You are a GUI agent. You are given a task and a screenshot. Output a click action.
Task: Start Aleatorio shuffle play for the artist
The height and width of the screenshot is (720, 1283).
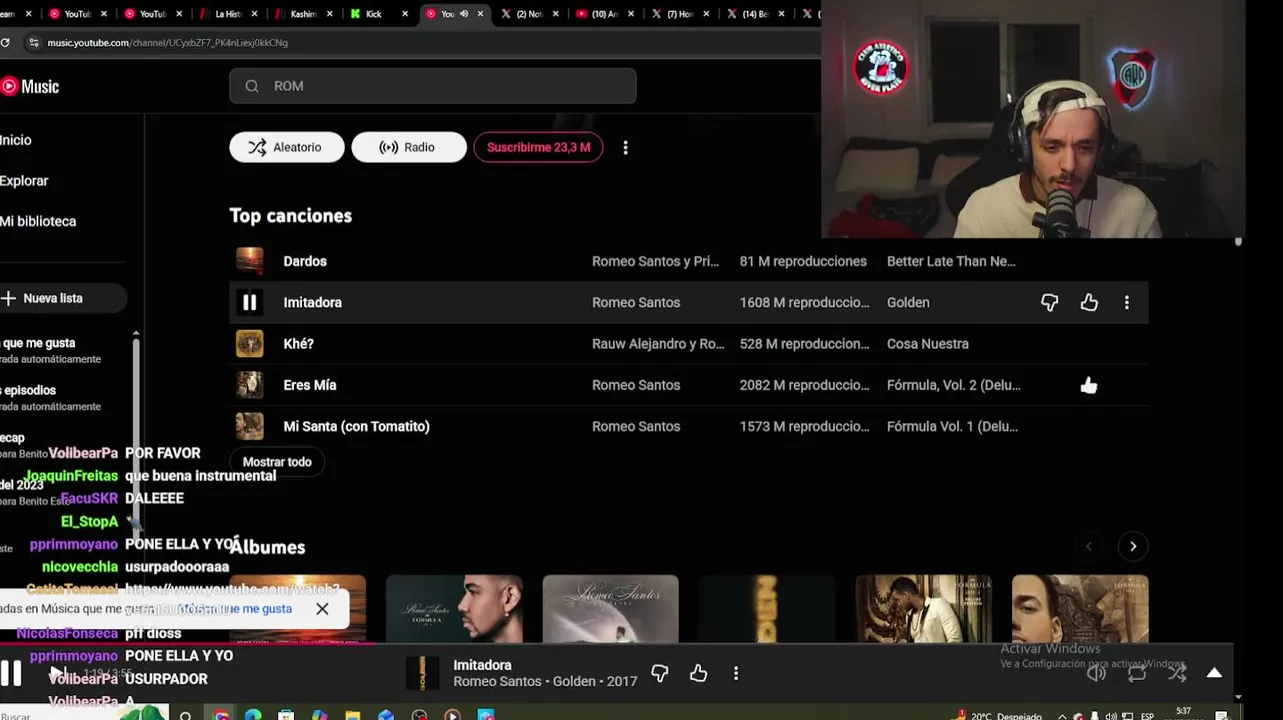pyautogui.click(x=287, y=147)
